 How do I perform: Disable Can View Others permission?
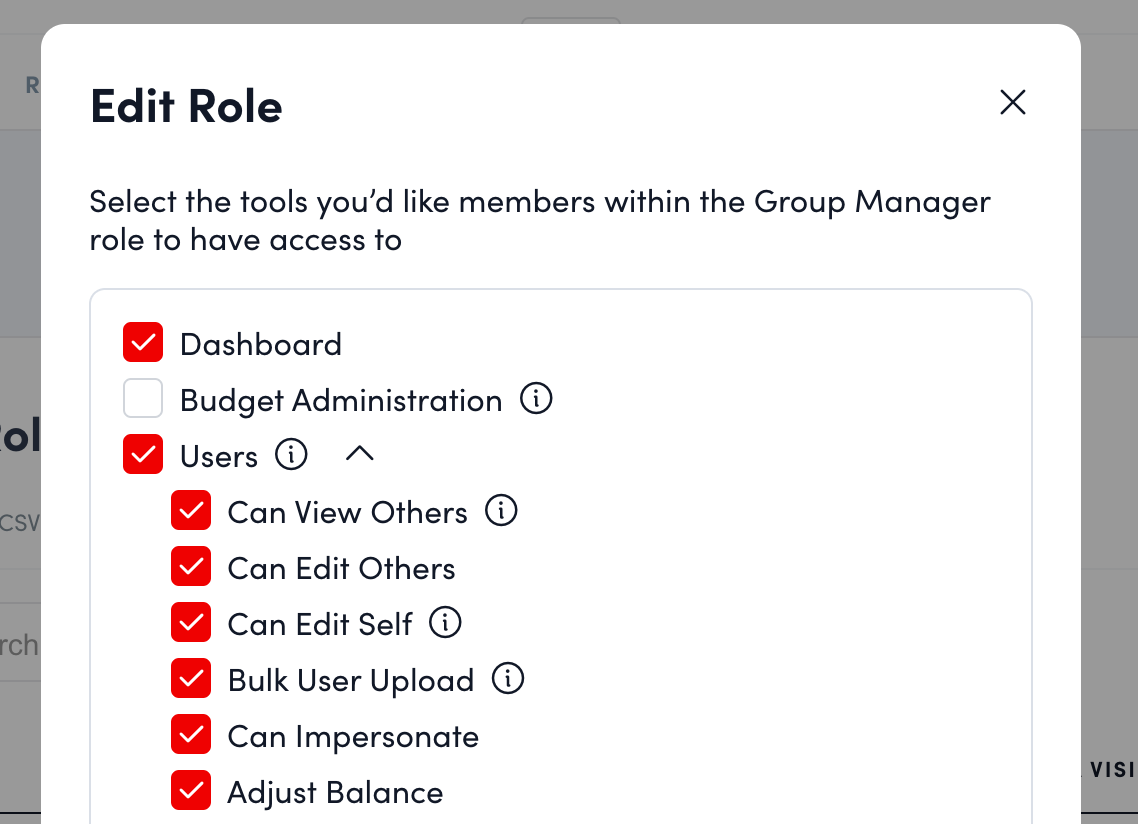191,510
